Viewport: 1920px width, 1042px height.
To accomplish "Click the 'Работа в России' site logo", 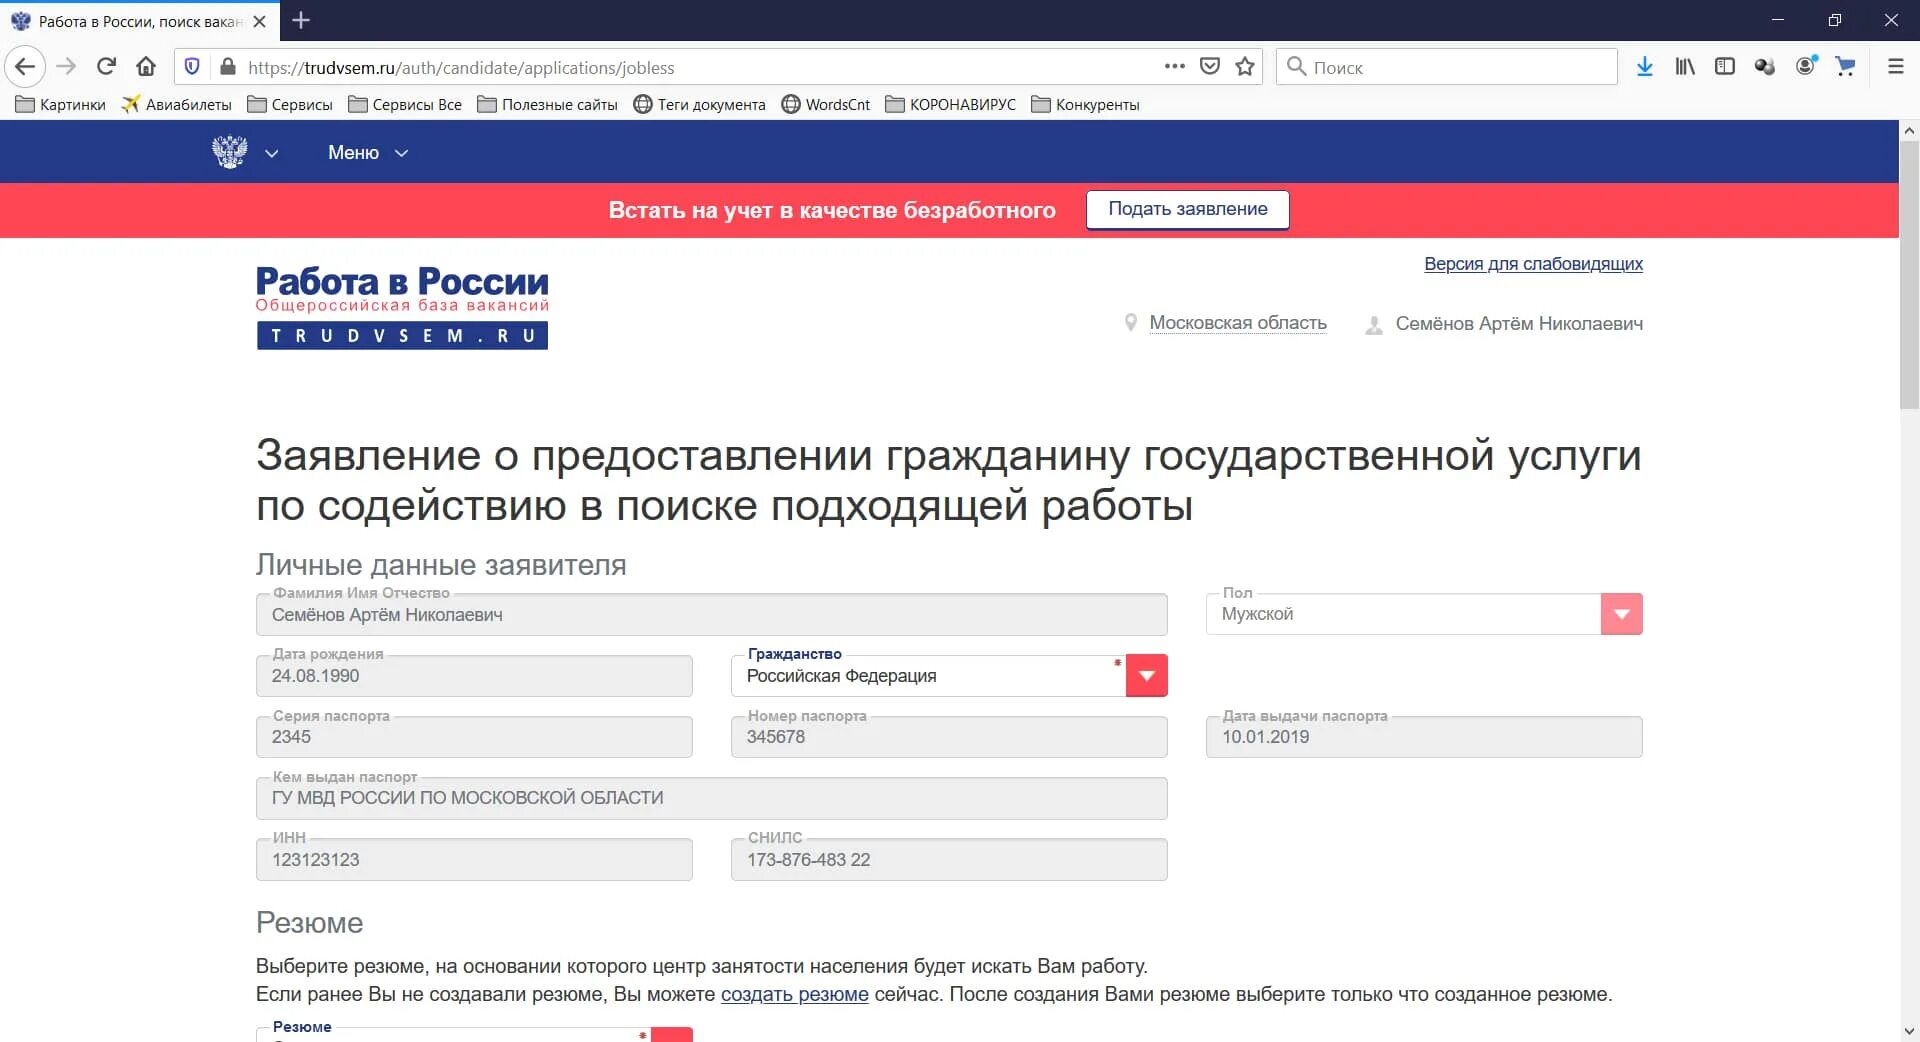I will [402, 307].
